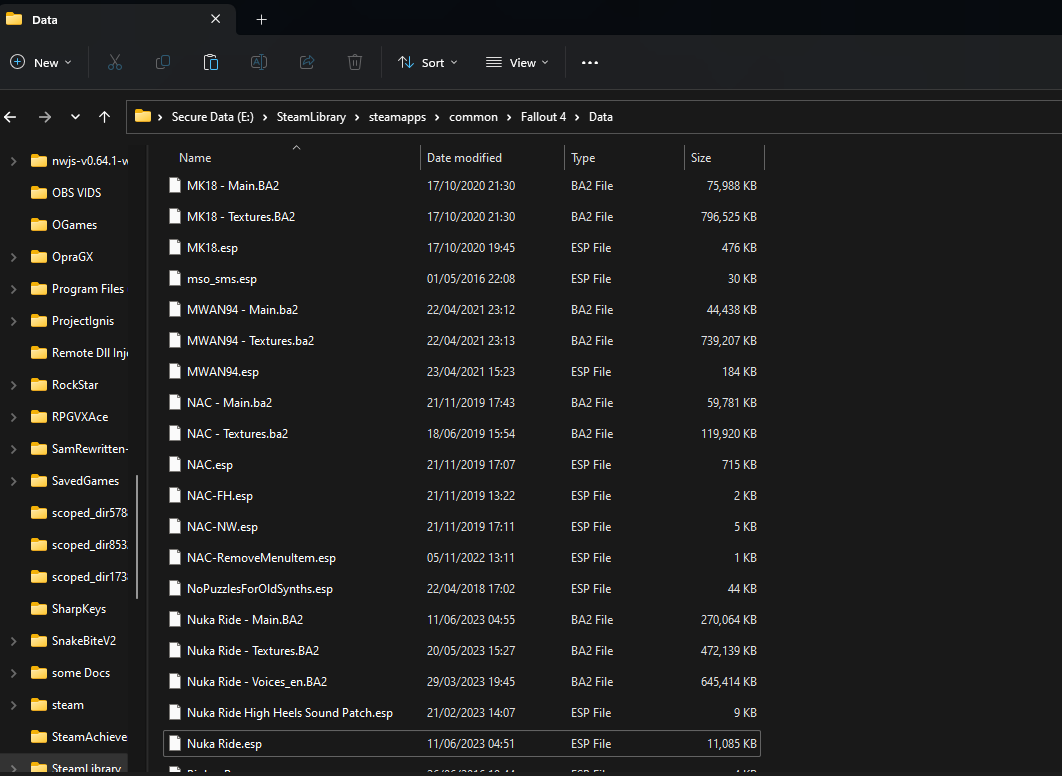Image resolution: width=1062 pixels, height=776 pixels.
Task: Open recent locations dropdown chevron
Action: [x=75, y=117]
